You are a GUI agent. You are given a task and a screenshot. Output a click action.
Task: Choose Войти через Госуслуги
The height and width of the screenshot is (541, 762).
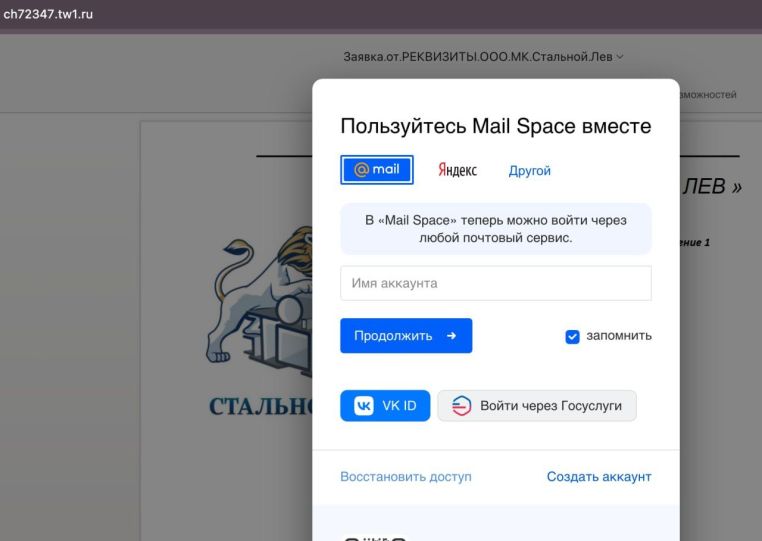(x=537, y=406)
